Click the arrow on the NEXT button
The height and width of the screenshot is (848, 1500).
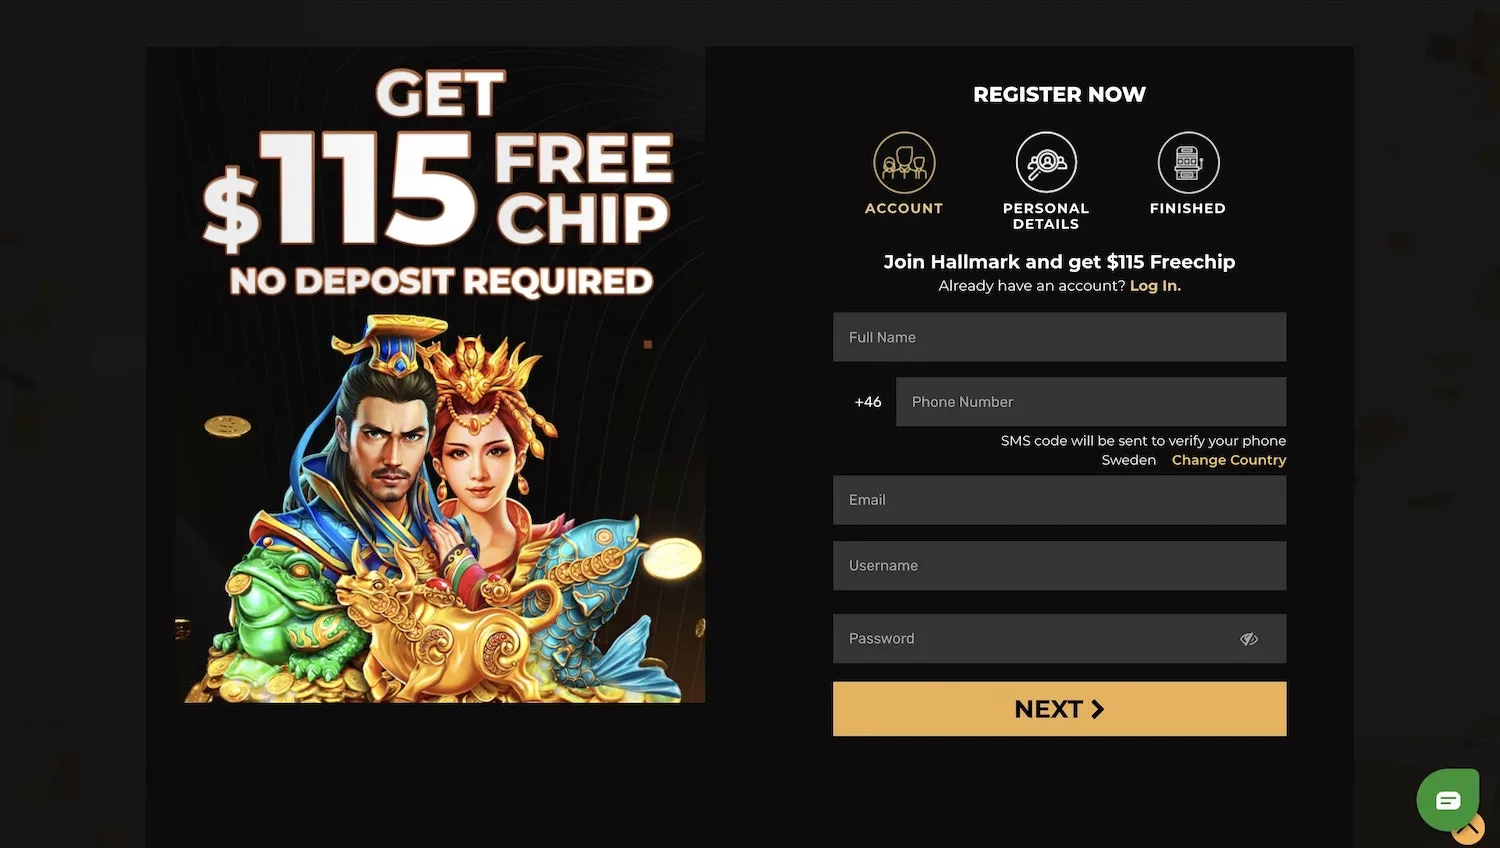[x=1098, y=709]
